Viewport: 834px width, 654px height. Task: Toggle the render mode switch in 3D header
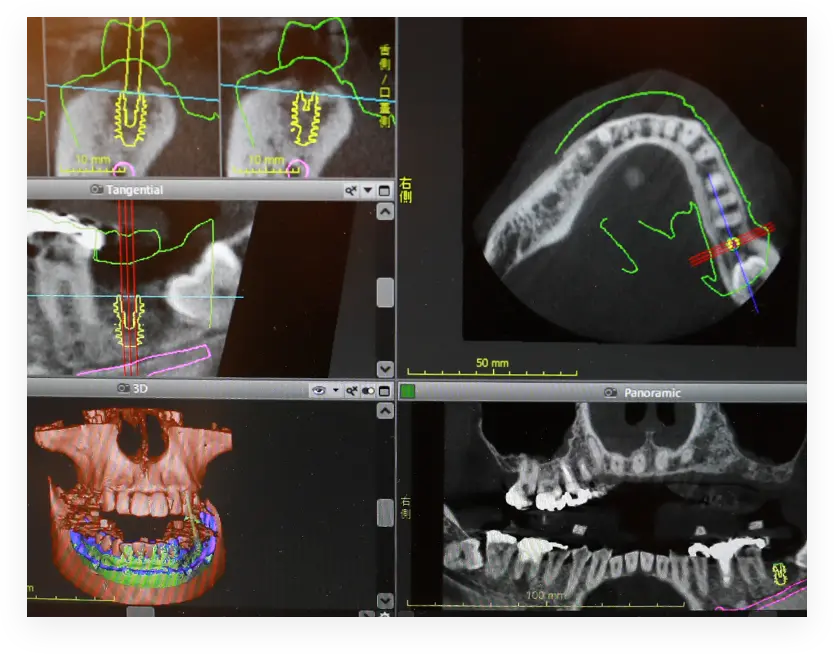coord(368,390)
